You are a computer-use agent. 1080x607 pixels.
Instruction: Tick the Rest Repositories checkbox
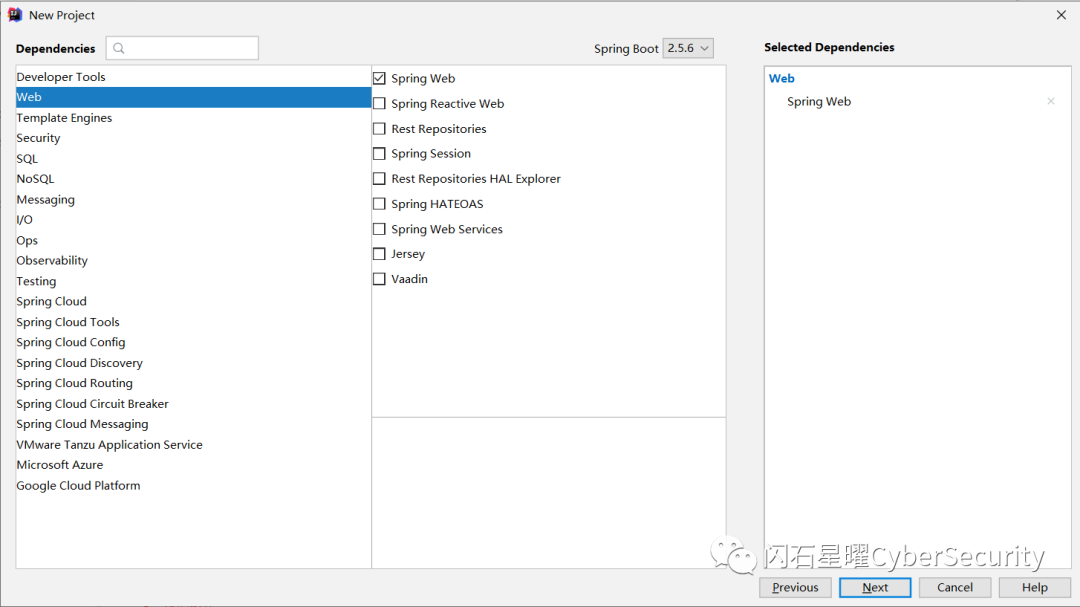click(x=379, y=129)
